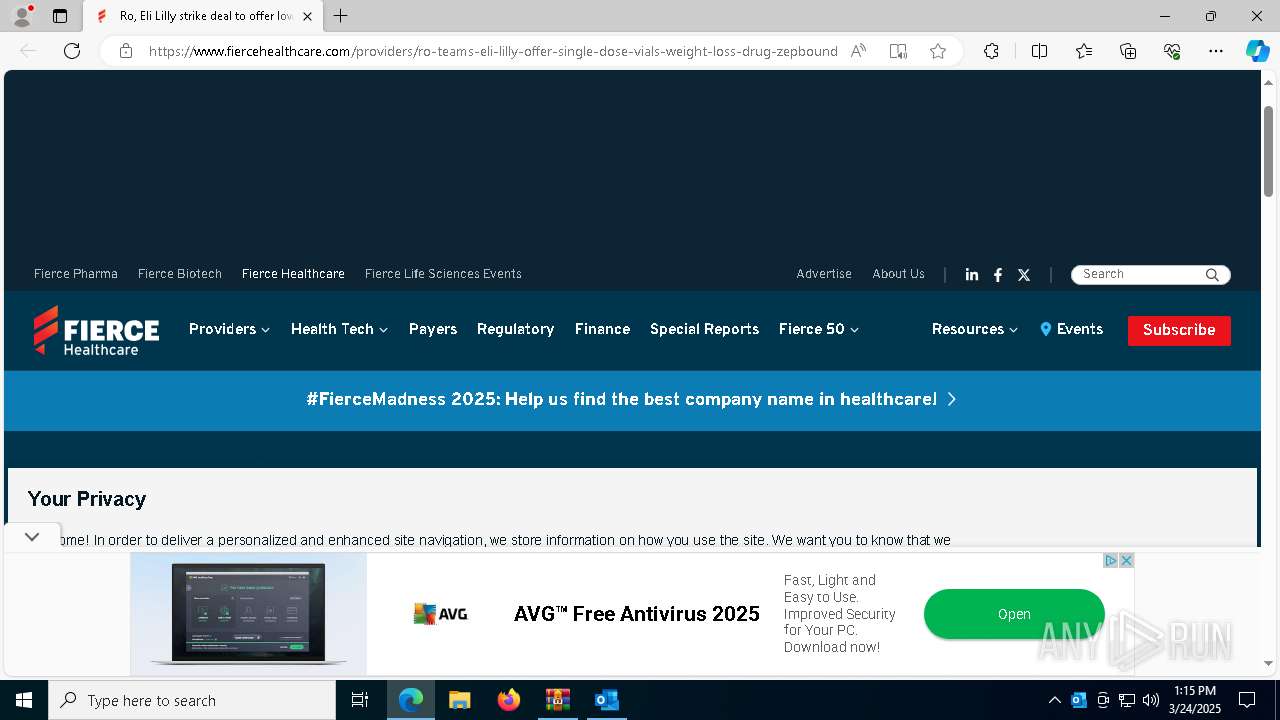This screenshot has width=1280, height=720.
Task: Open the #FierceMadness 2025 banner
Action: click(631, 399)
